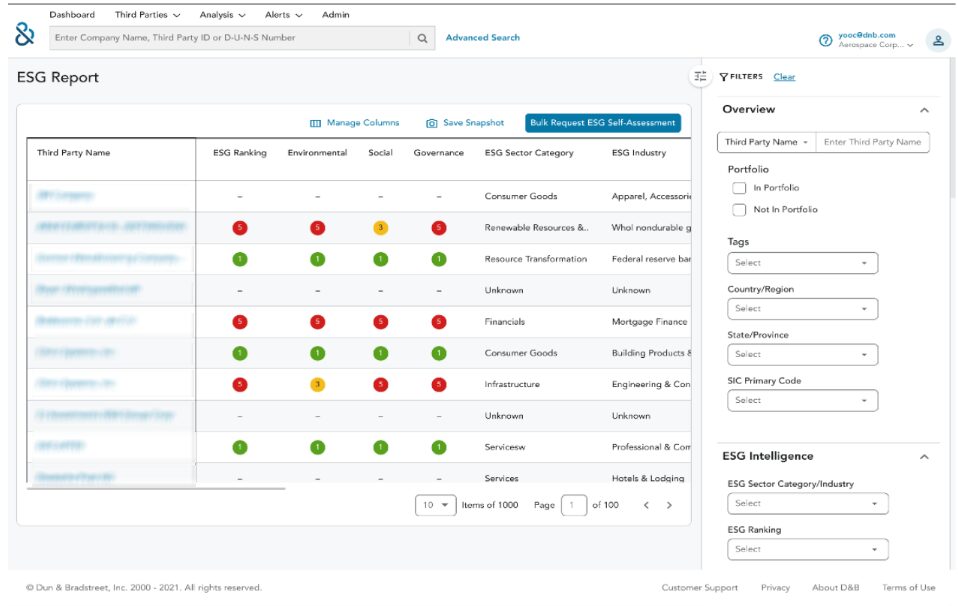Open the Third Parties menu

(x=147, y=15)
